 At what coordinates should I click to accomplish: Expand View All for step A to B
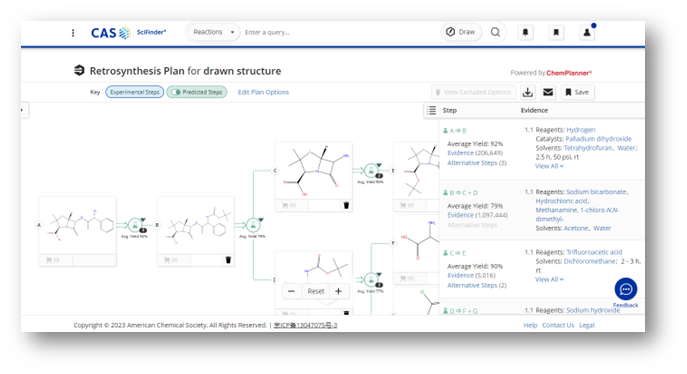coord(549,166)
